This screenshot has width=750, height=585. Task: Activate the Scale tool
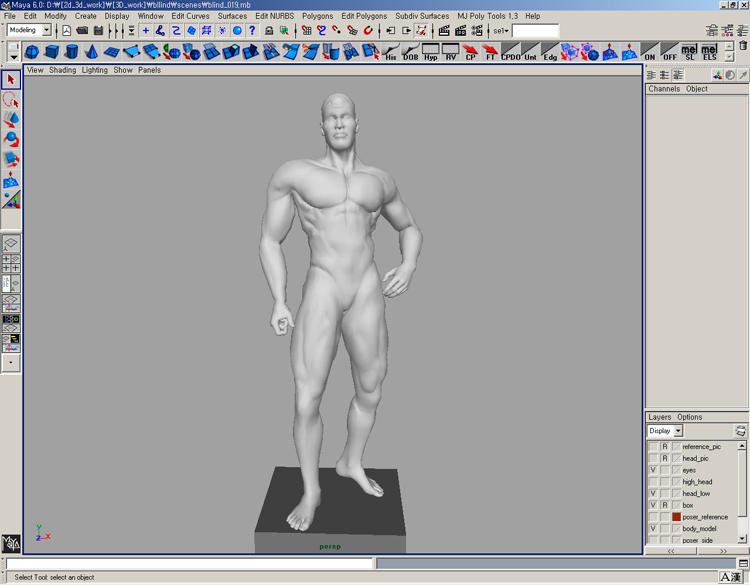pos(11,159)
